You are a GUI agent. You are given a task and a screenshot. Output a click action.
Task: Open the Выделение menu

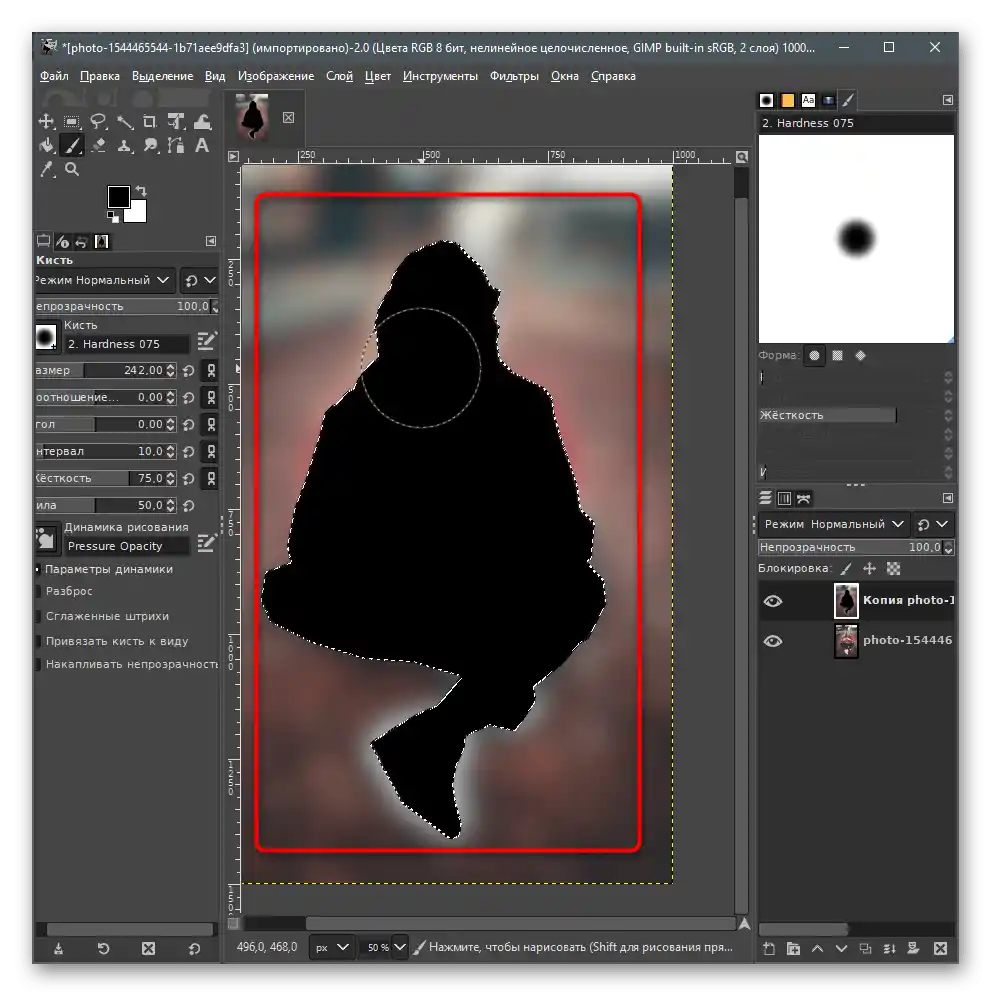coord(162,76)
